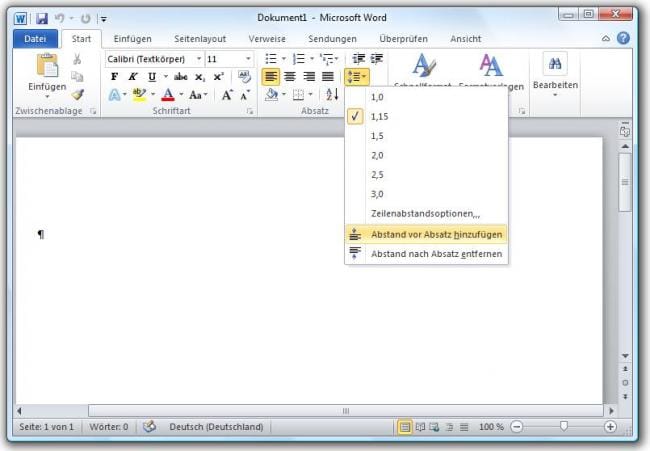Viewport: 650px width, 451px height.
Task: Expand the bullet list dropdown arrow
Action: (284, 59)
